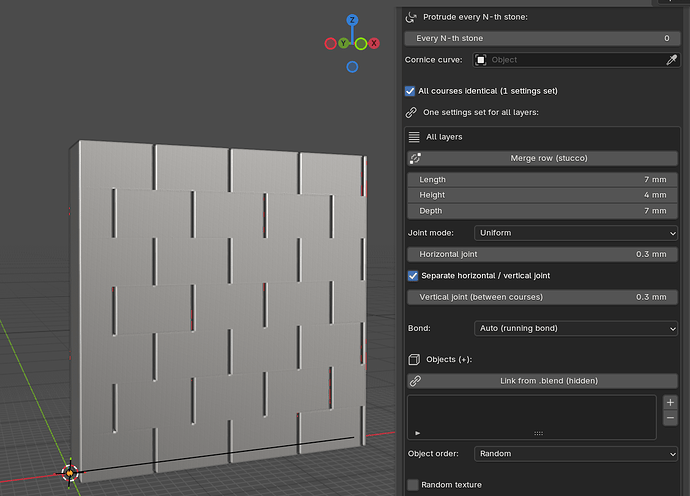Image resolution: width=690 pixels, height=496 pixels.
Task: Expand the object list filter triangle
Action: click(x=418, y=433)
